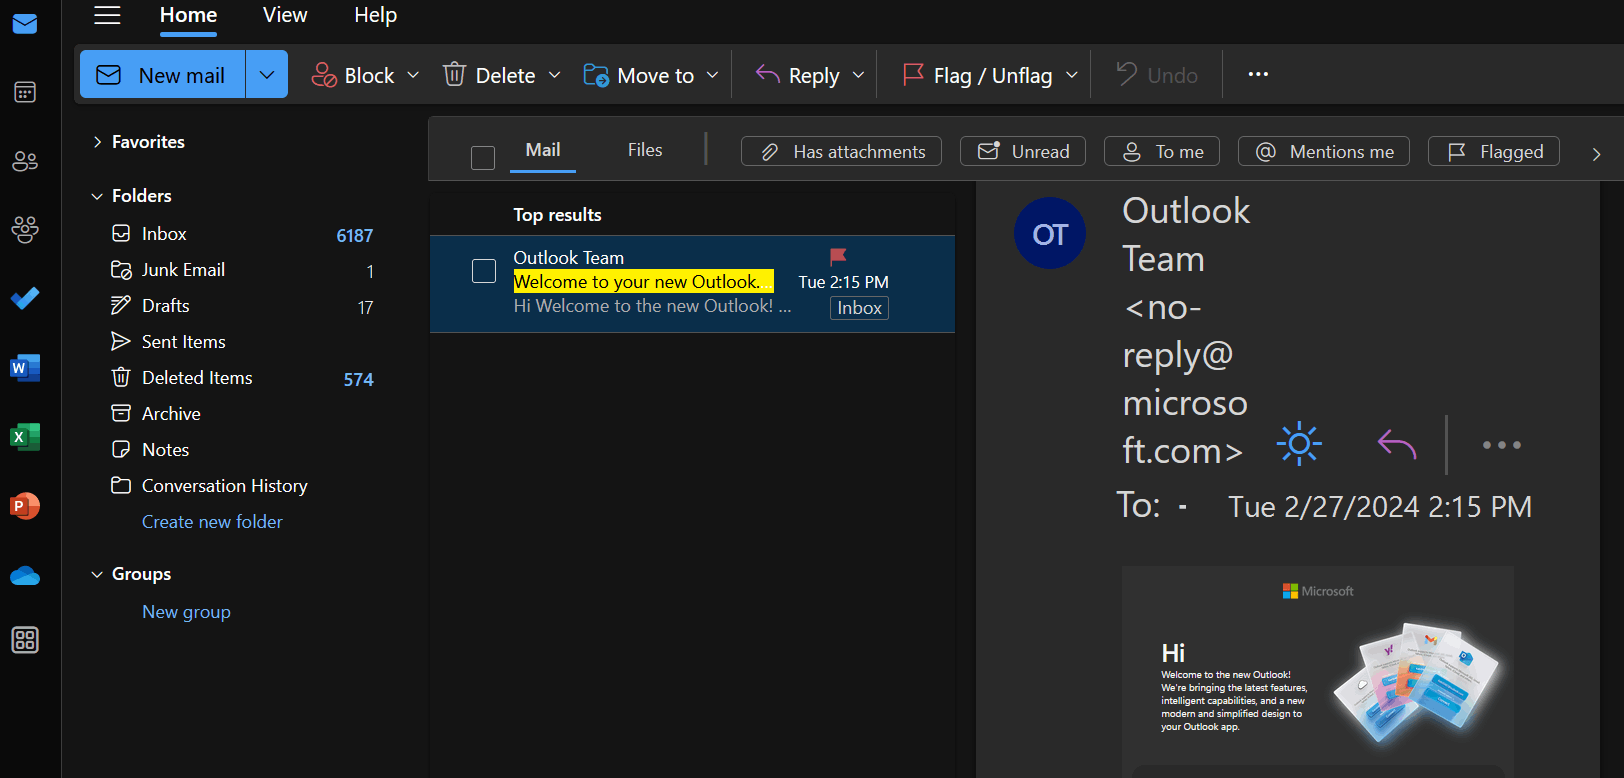This screenshot has height=778, width=1624.
Task: Open Move to dropdown arrow
Action: click(712, 75)
